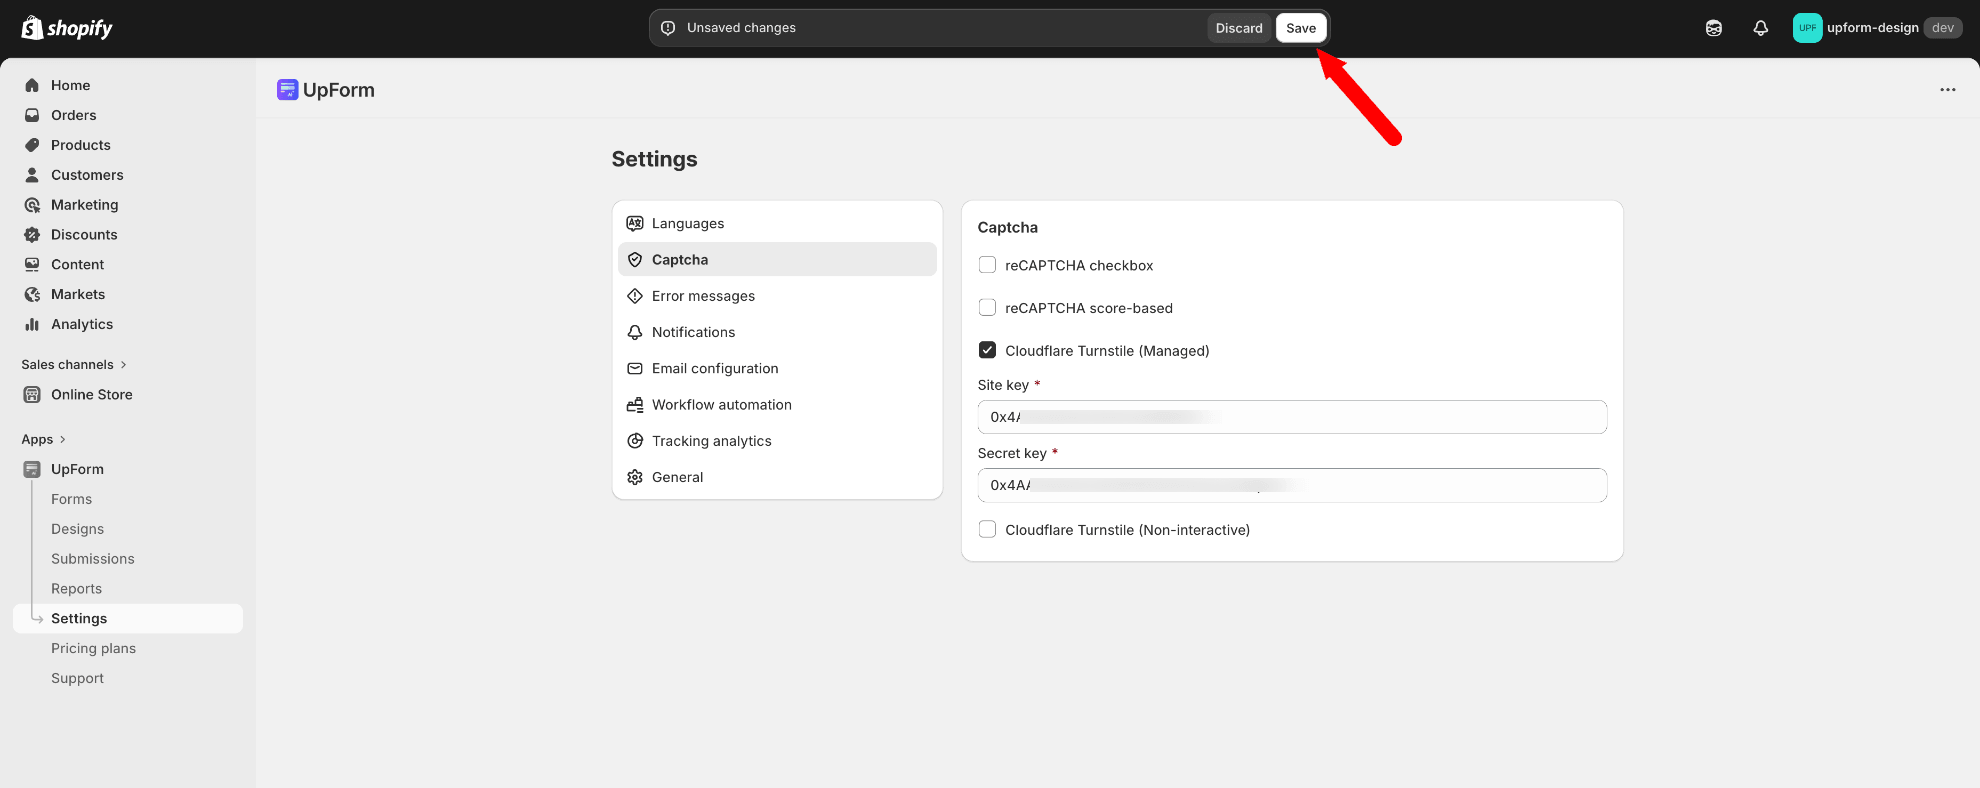This screenshot has width=1980, height=788.
Task: Click the Unsaved changes info icon
Action: click(x=668, y=28)
